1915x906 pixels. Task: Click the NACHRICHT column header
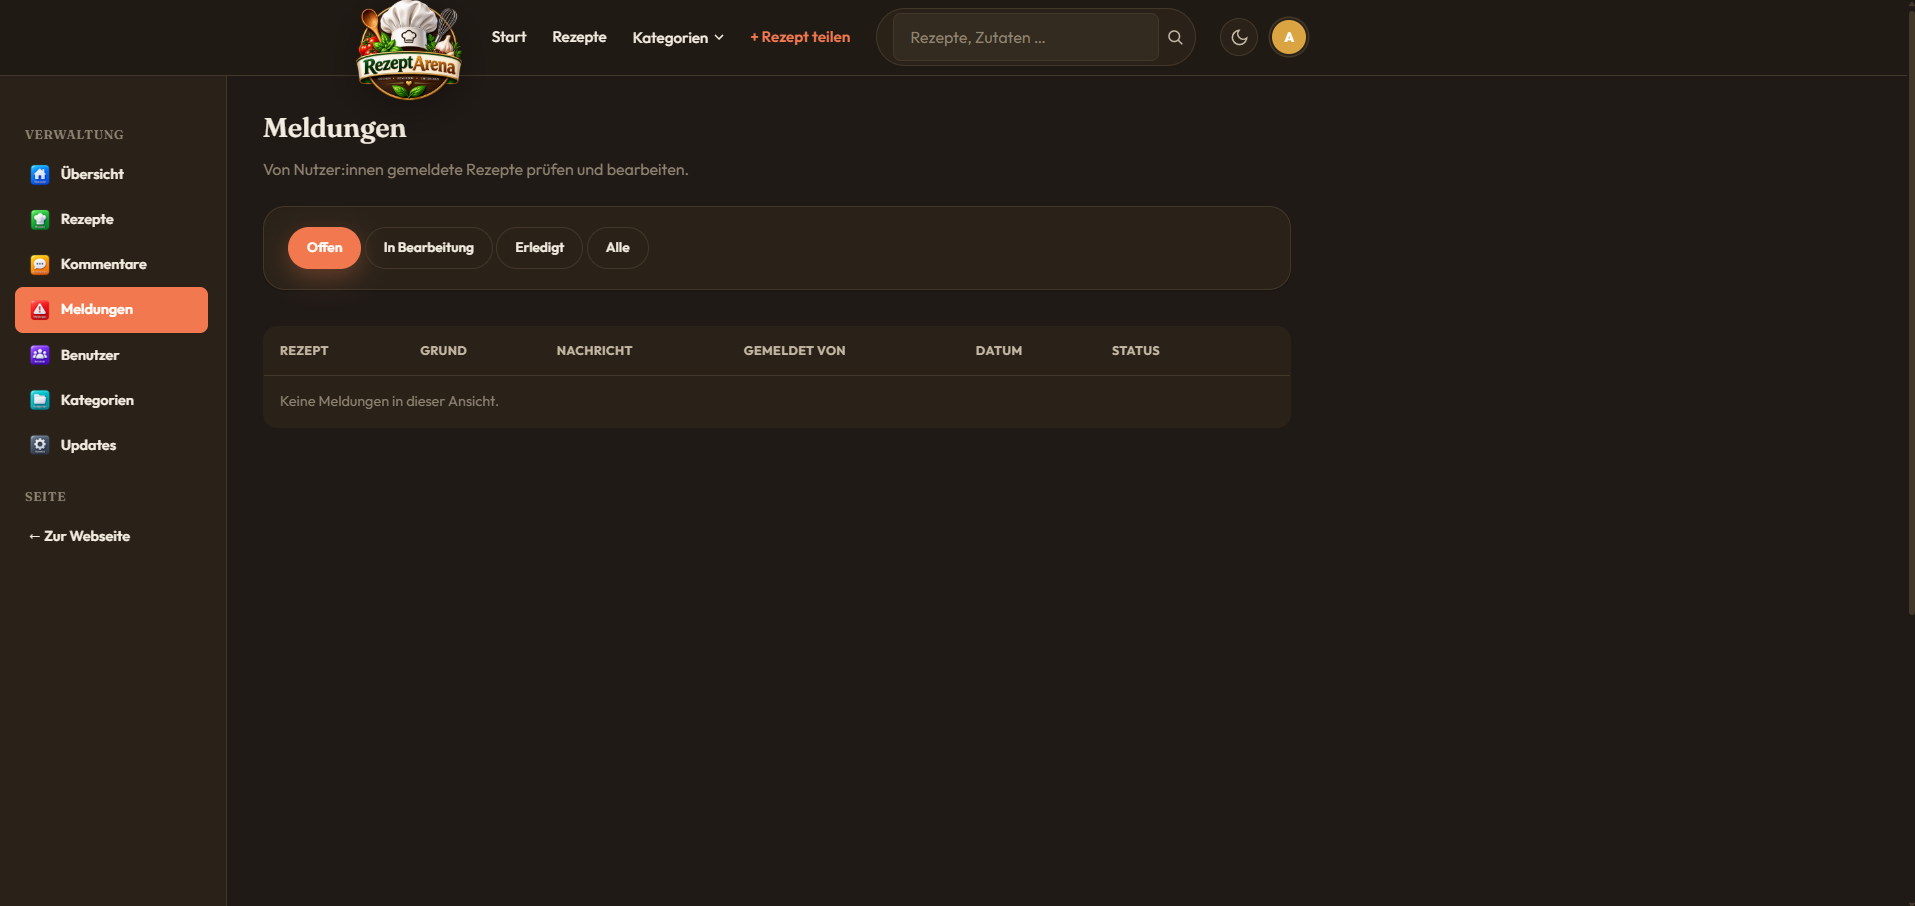[x=595, y=351]
